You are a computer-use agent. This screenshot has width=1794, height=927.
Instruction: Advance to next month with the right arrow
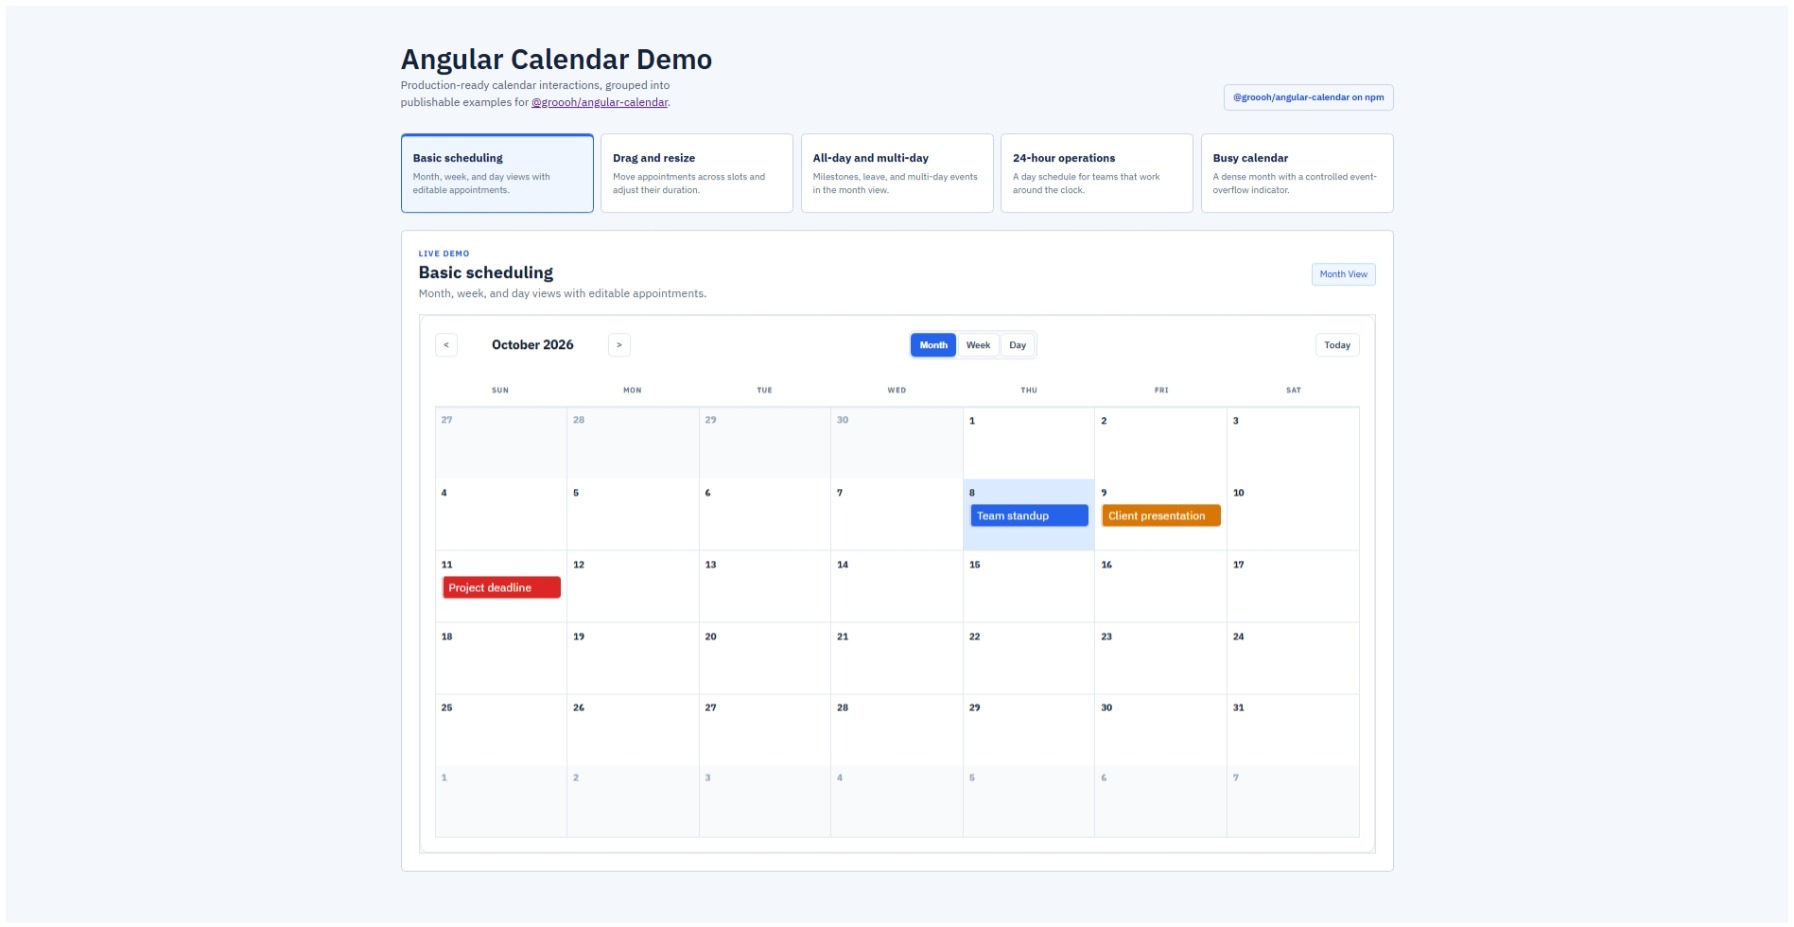(619, 345)
